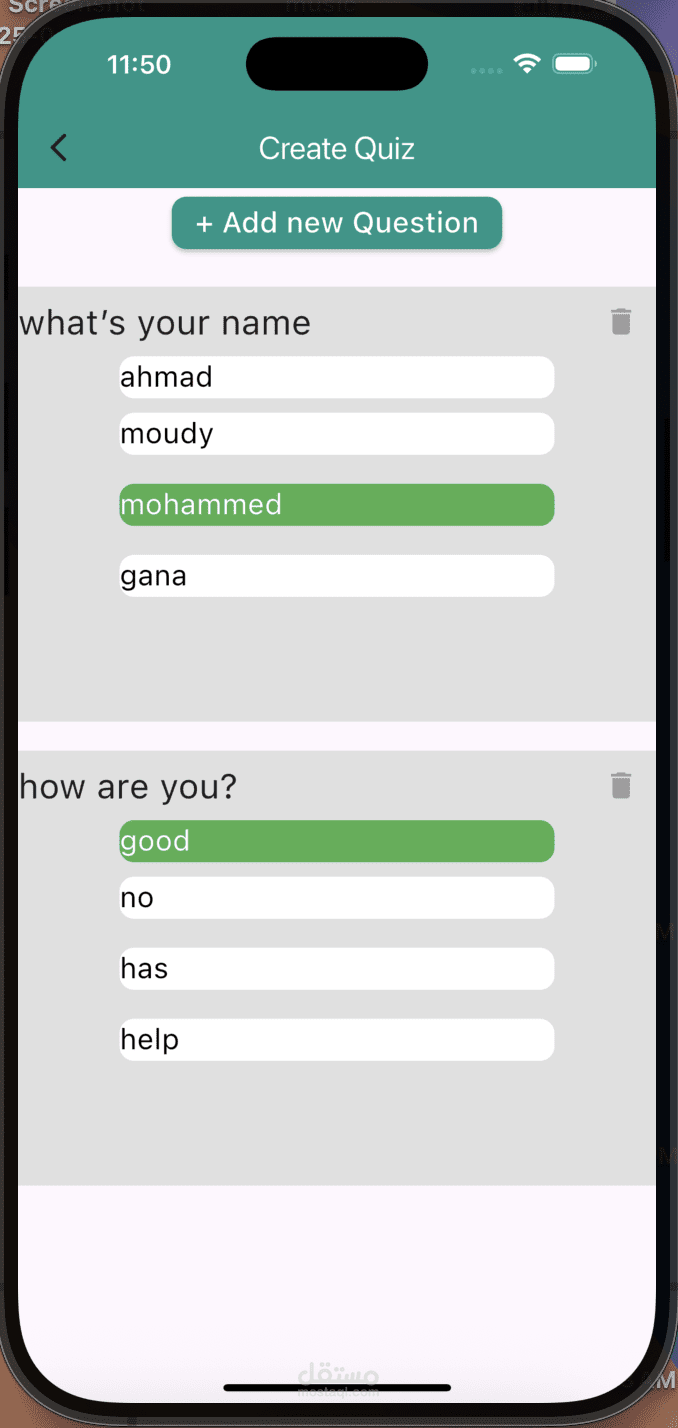The image size is (678, 1428).
Task: Tap the Create Quiz title
Action: click(x=337, y=149)
